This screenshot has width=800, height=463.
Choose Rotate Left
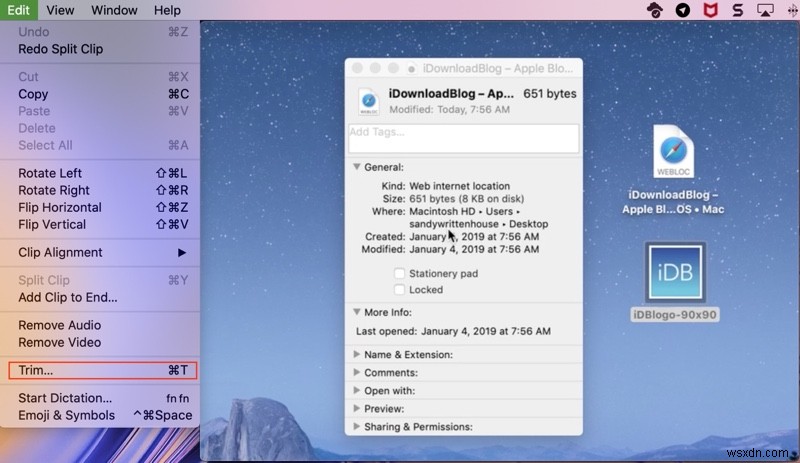(x=100, y=173)
